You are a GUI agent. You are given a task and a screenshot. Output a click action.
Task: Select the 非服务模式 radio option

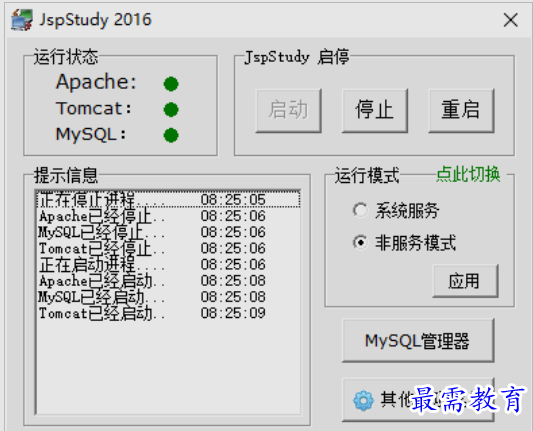pos(405,243)
